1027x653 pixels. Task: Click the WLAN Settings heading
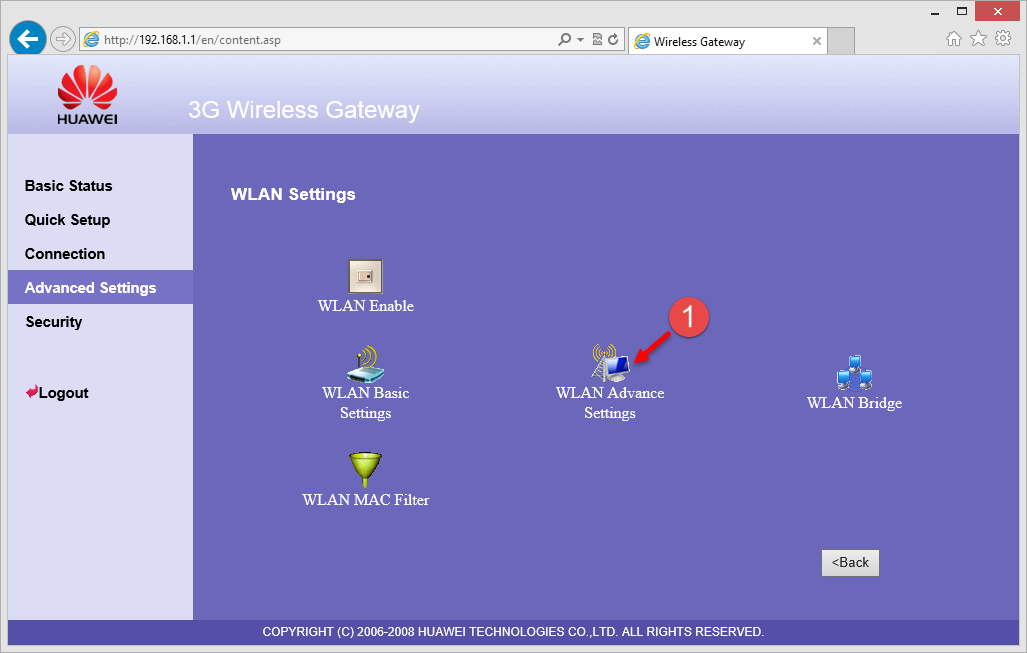point(293,195)
